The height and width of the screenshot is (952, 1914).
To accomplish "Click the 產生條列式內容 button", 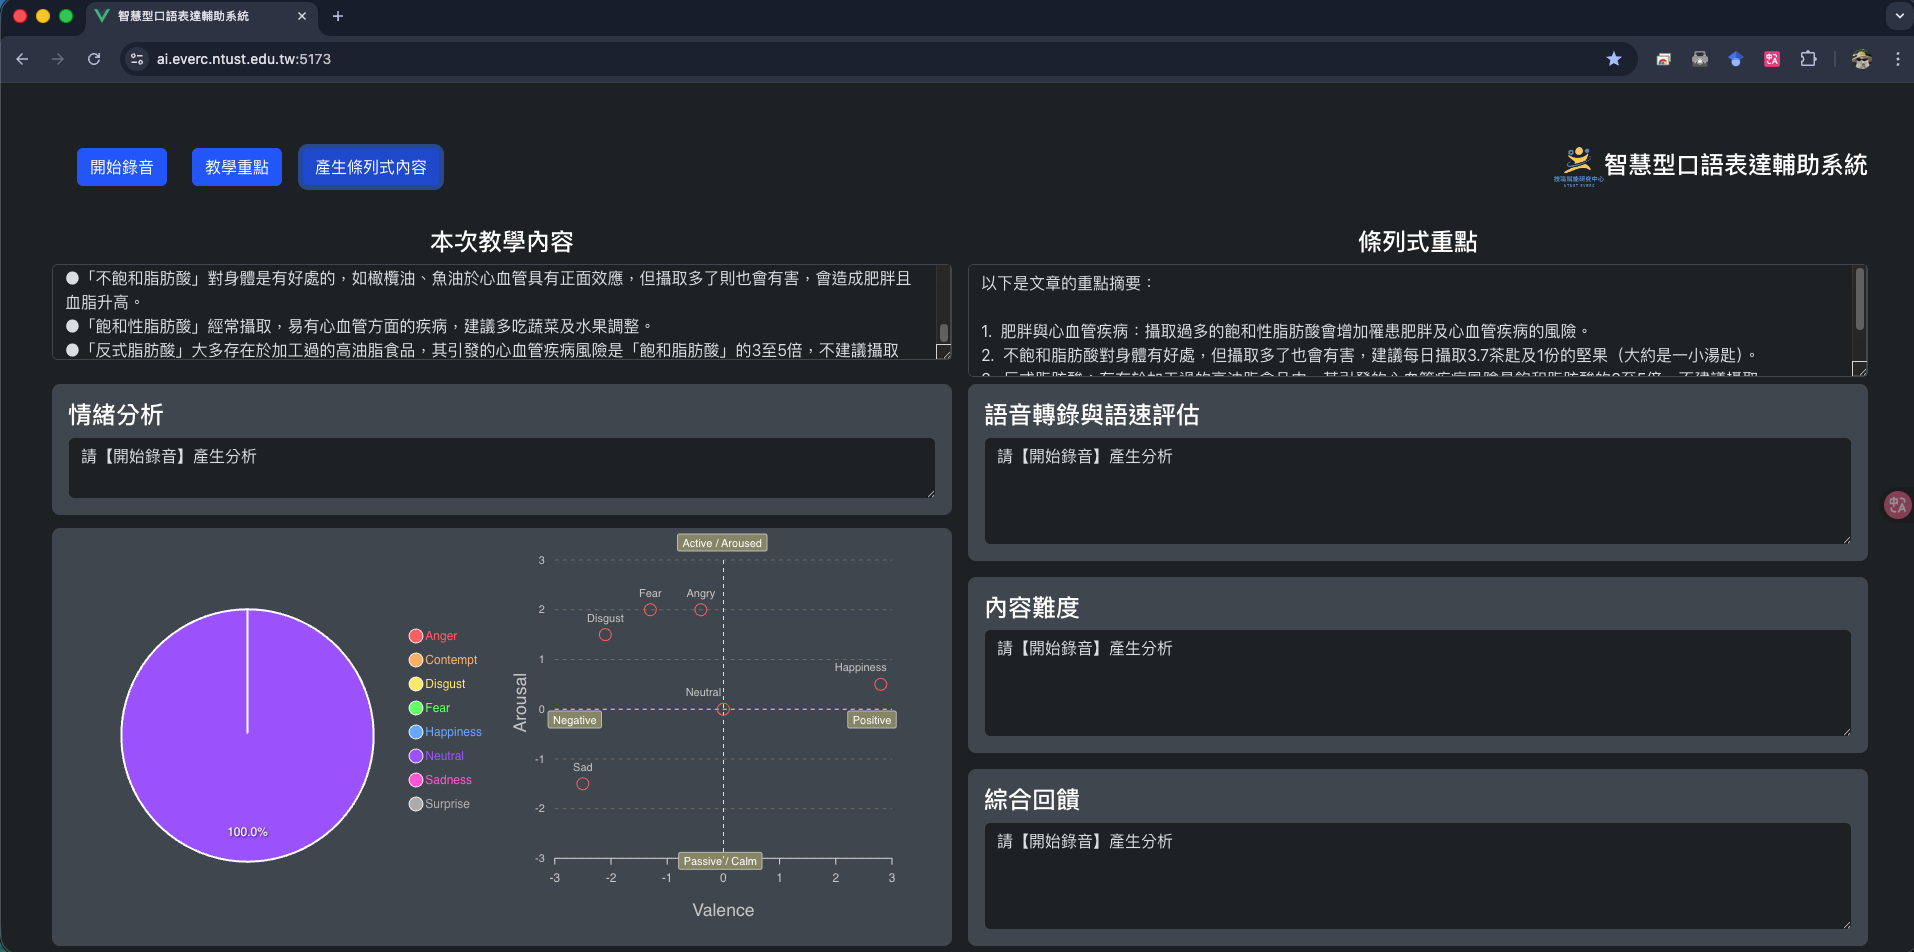I will click(x=370, y=167).
